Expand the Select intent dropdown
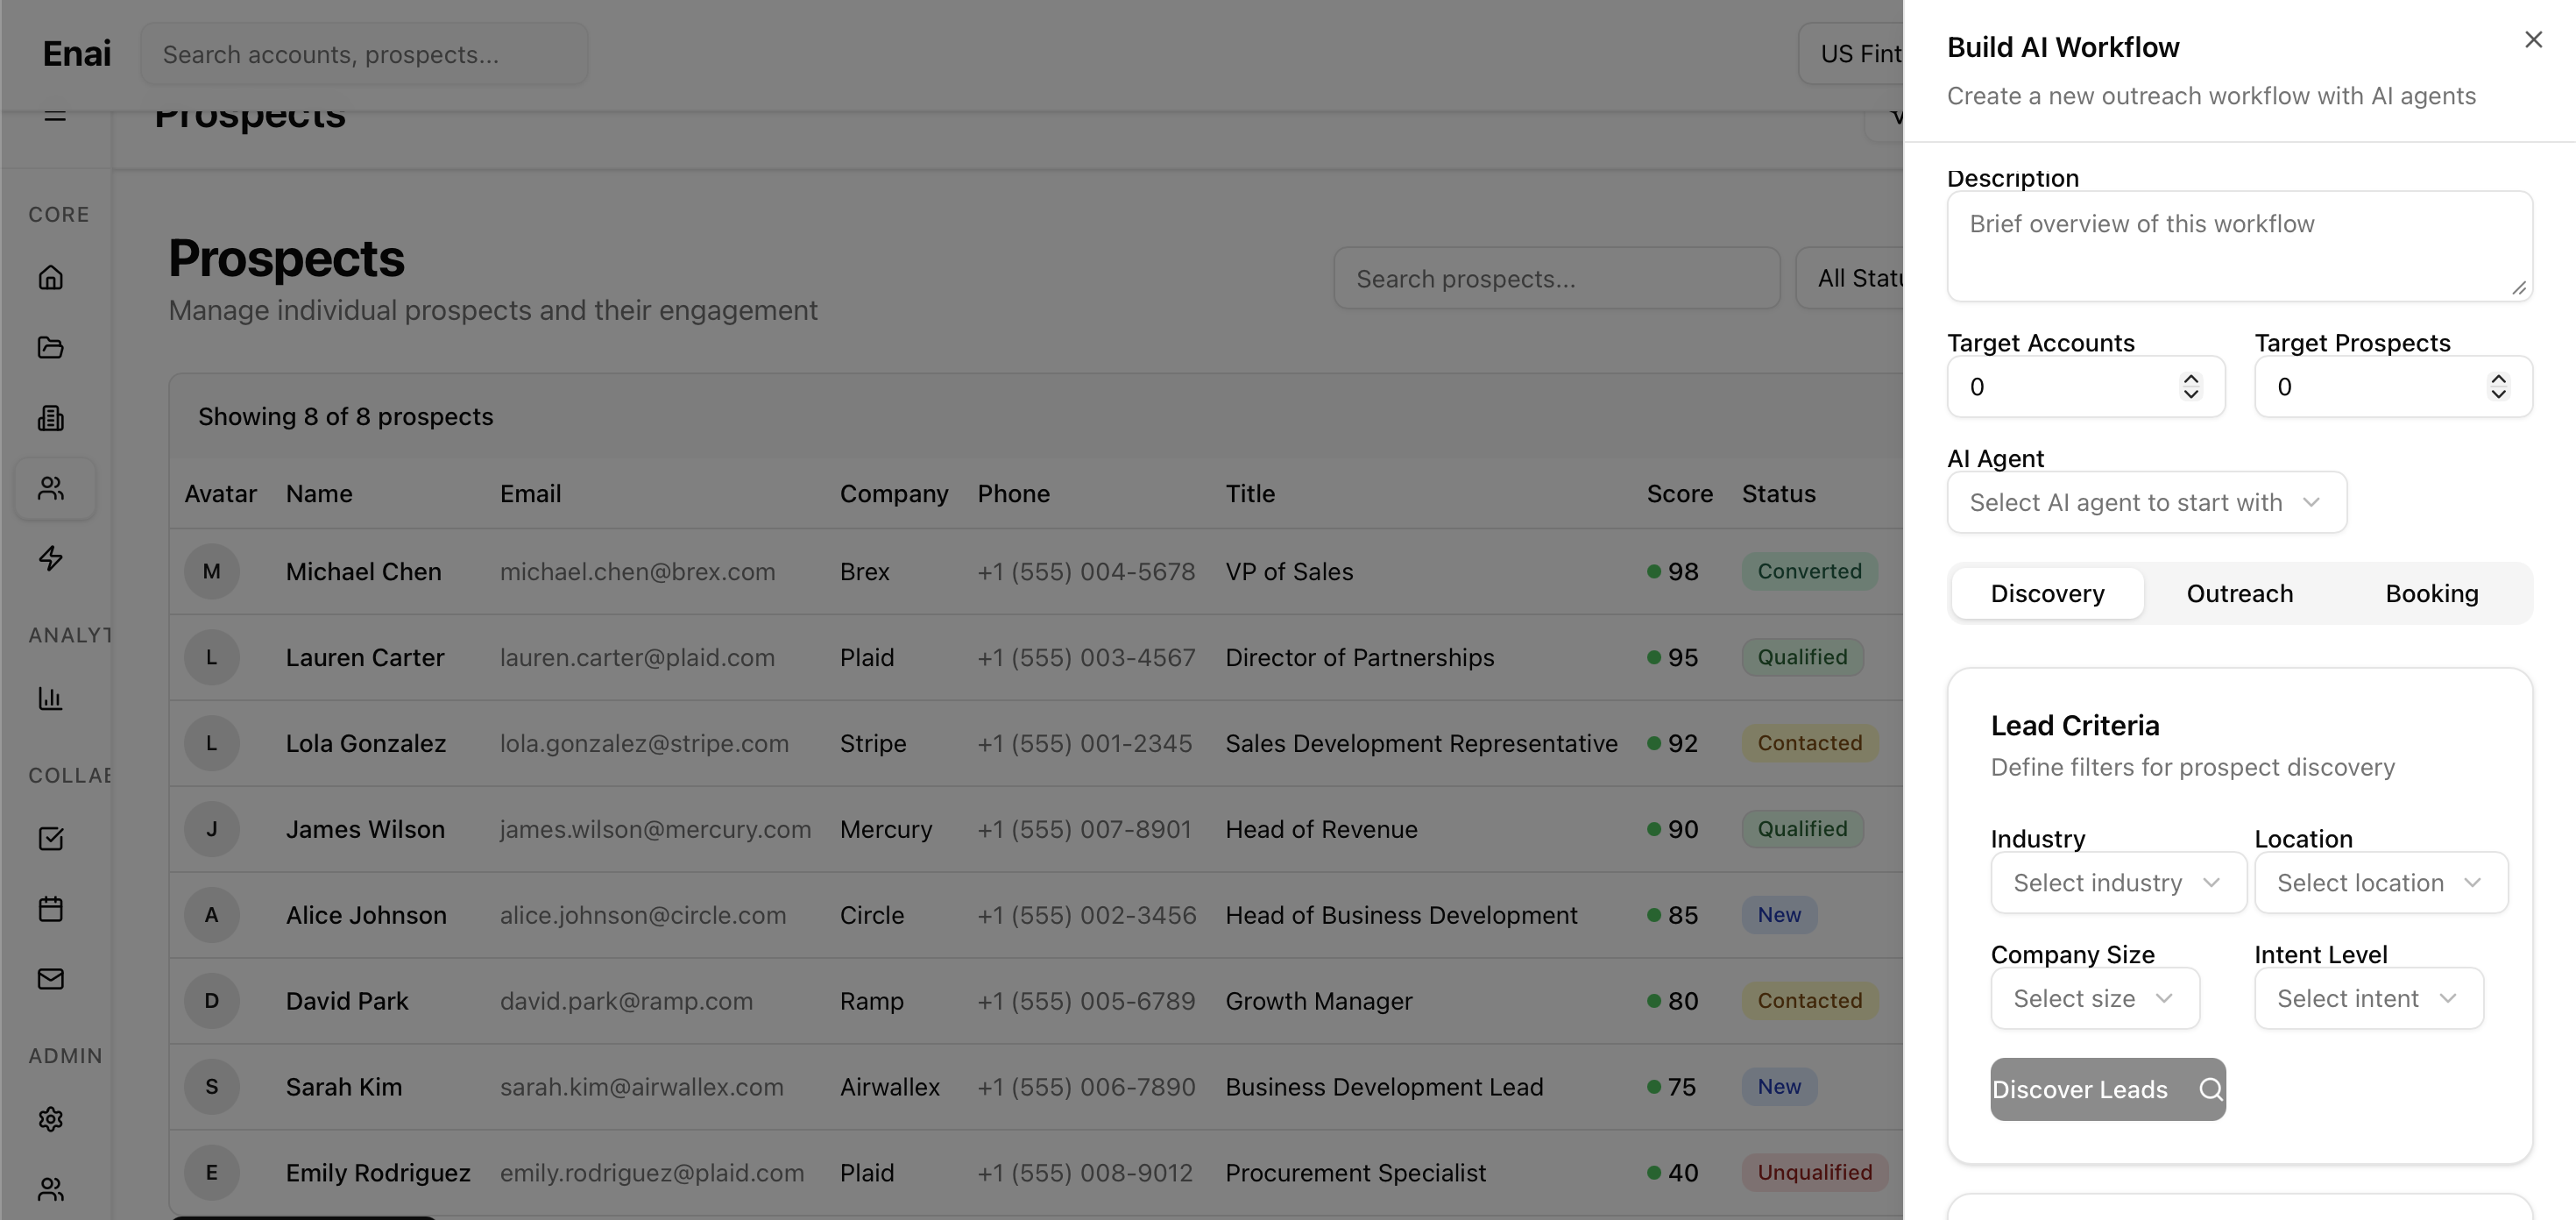Screen dimensions: 2576x1220 [2367, 998]
